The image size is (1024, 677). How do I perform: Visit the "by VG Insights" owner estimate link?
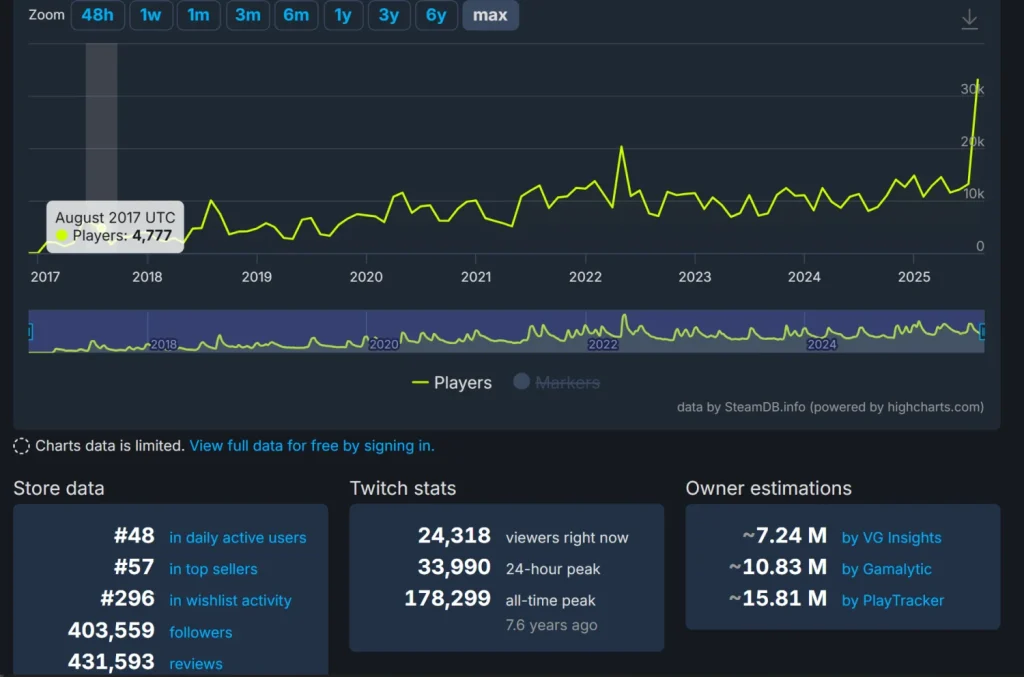coord(891,537)
